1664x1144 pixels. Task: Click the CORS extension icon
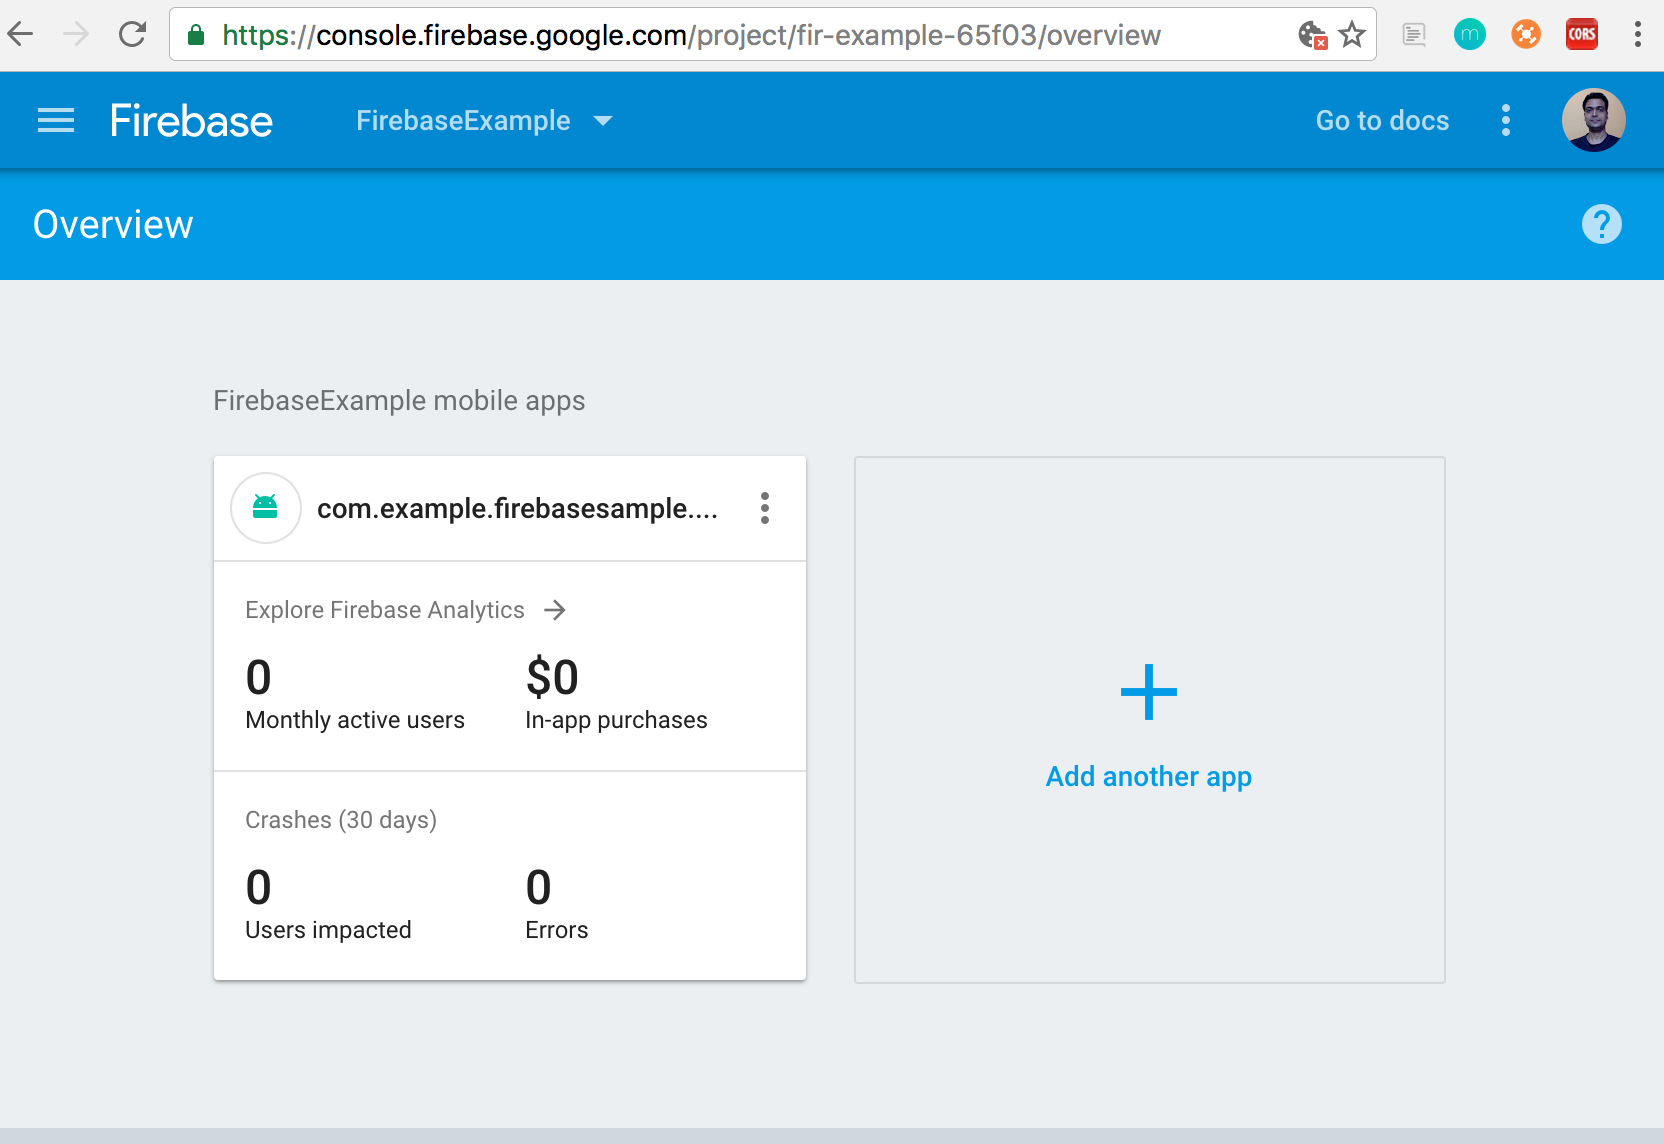coord(1581,34)
